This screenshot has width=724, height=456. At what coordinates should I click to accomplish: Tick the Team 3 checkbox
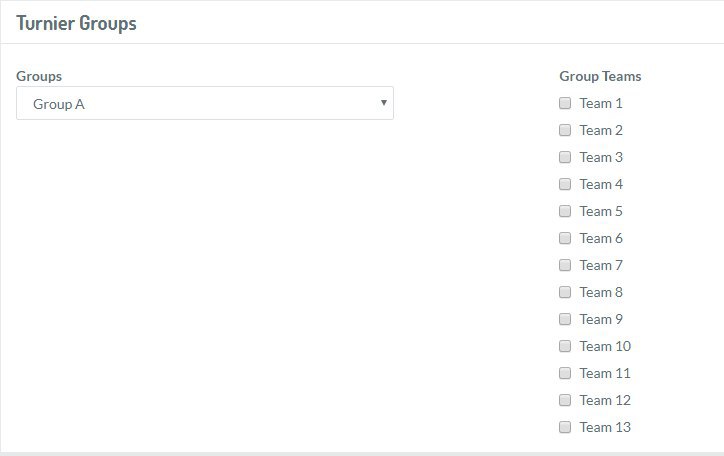point(565,157)
